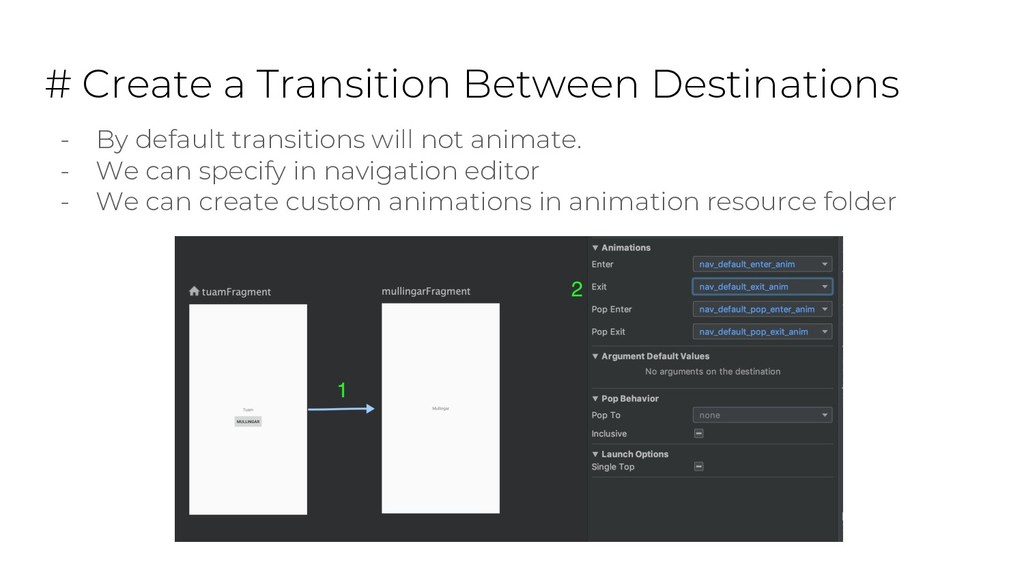Select the action arrow between the fragments
This screenshot has width=1024, height=576.
pos(341,409)
